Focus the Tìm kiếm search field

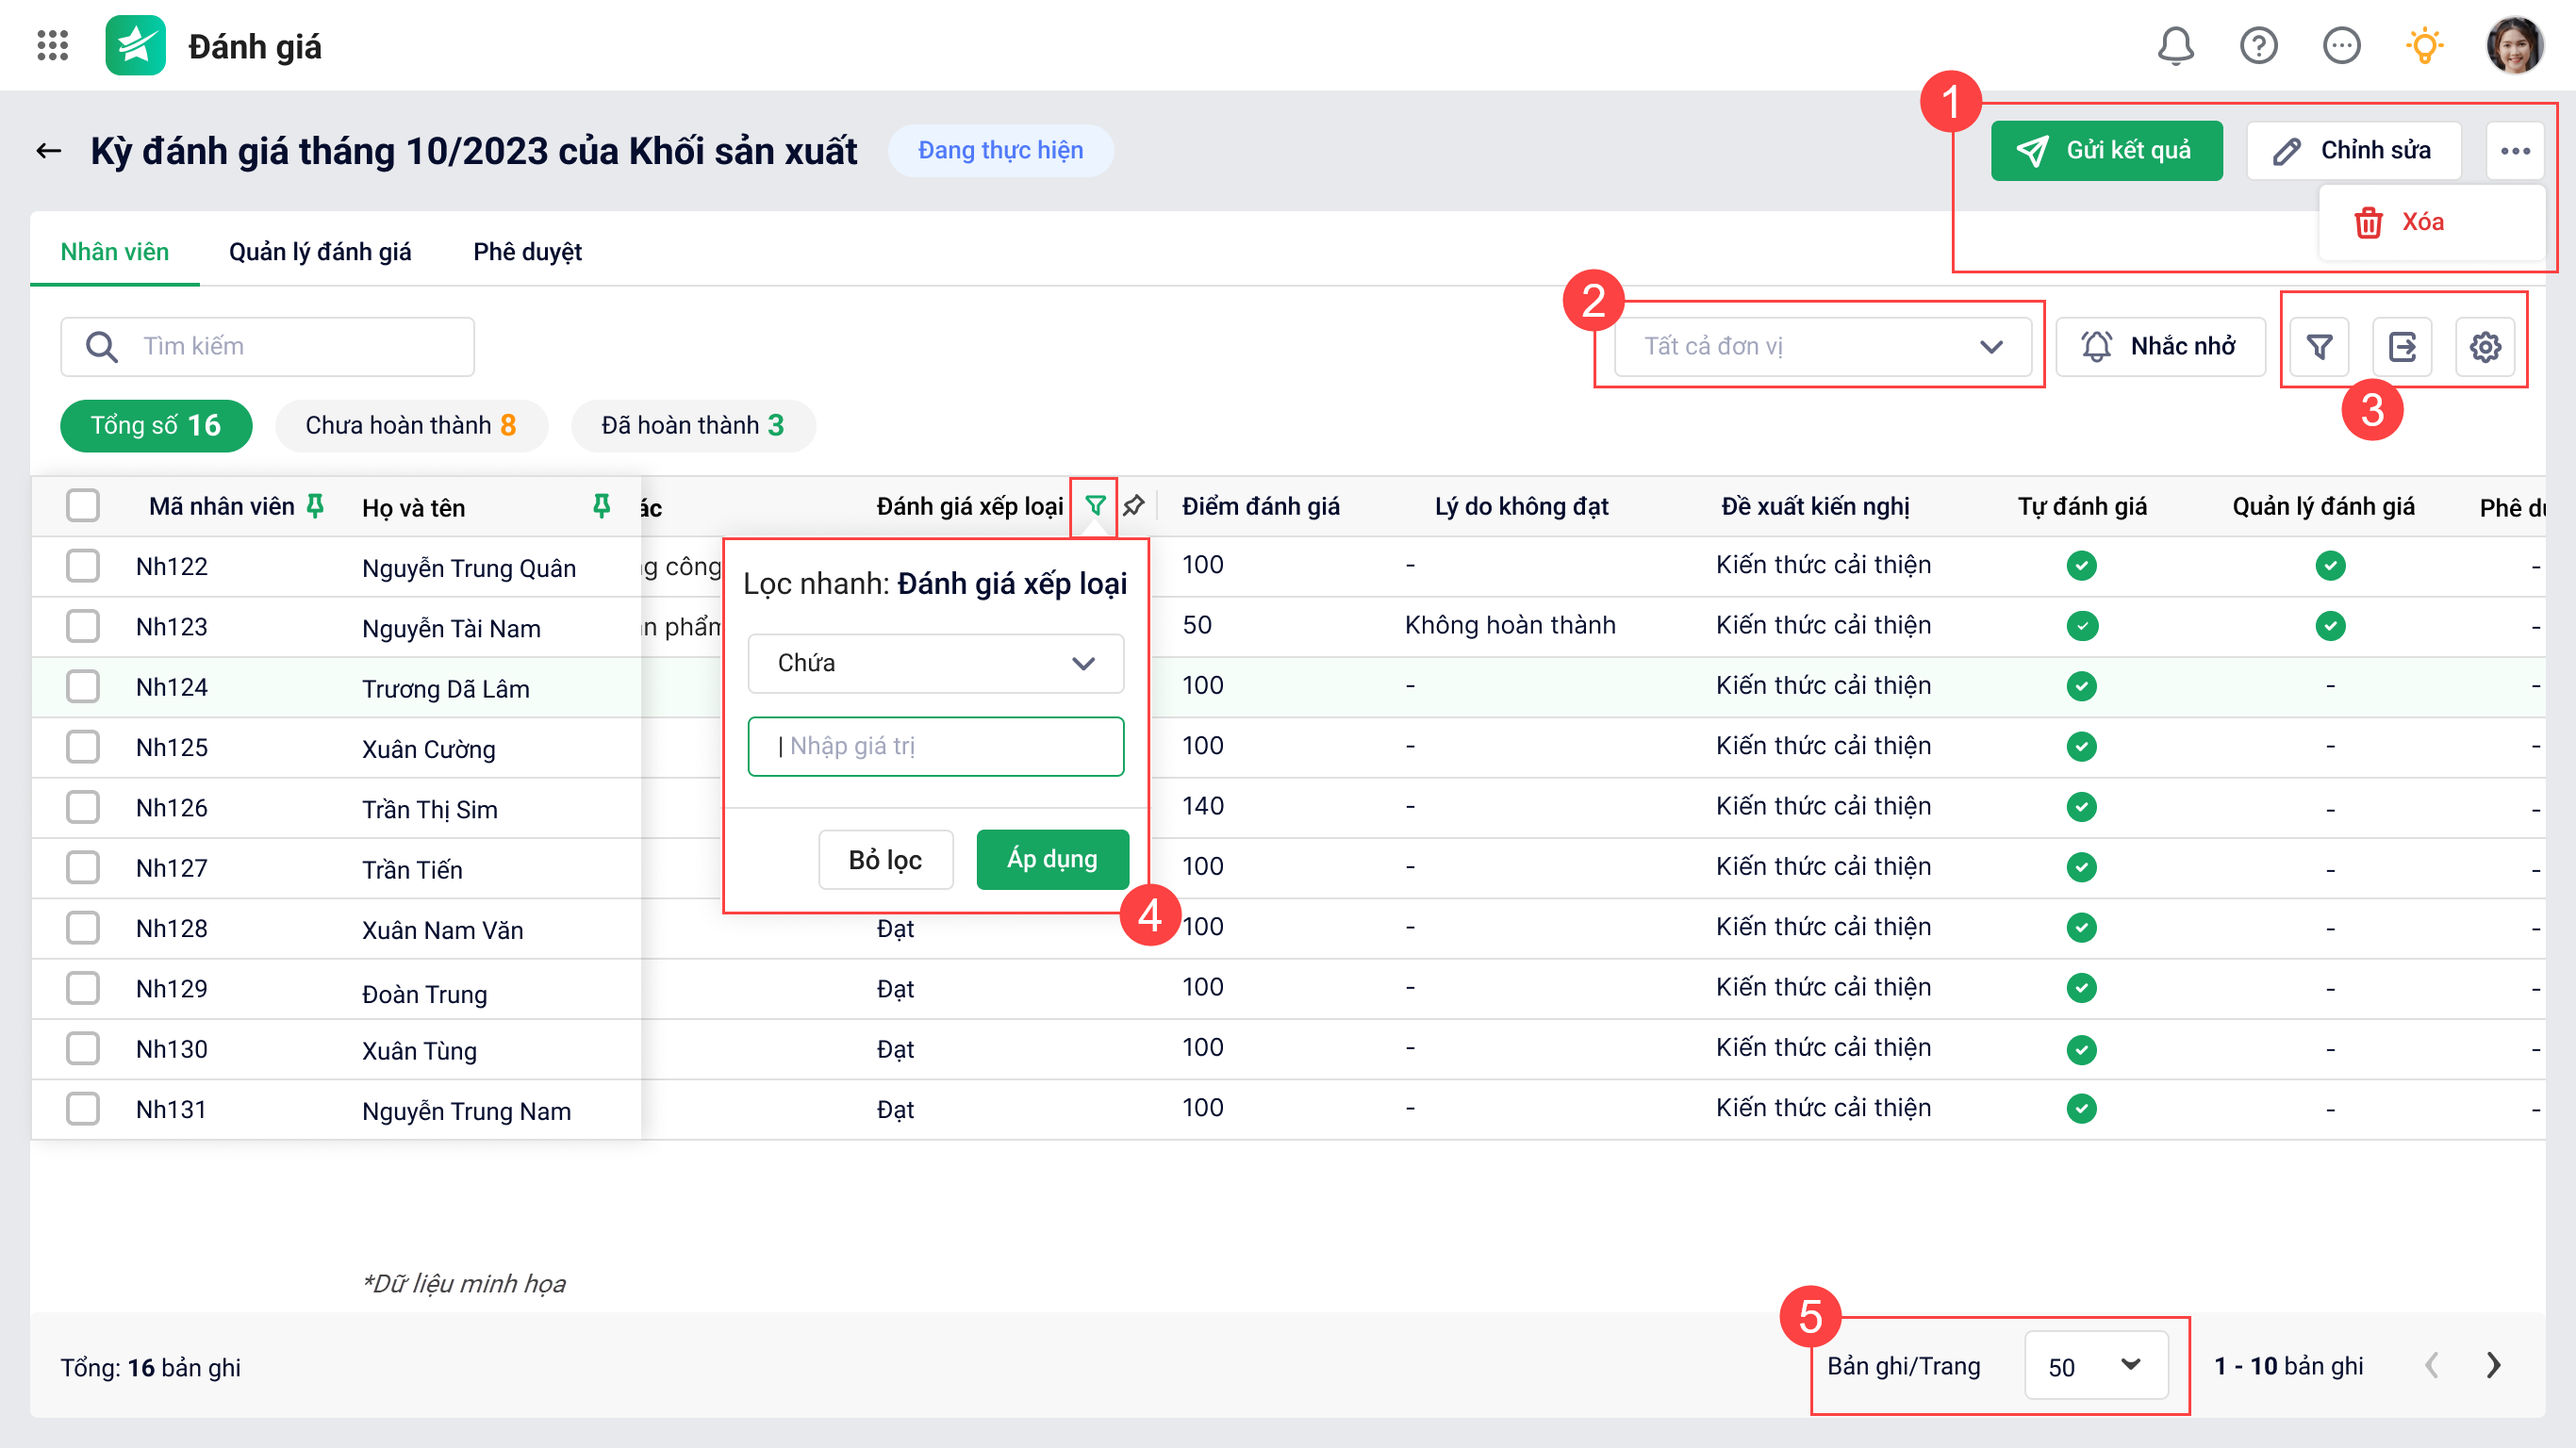(x=267, y=347)
